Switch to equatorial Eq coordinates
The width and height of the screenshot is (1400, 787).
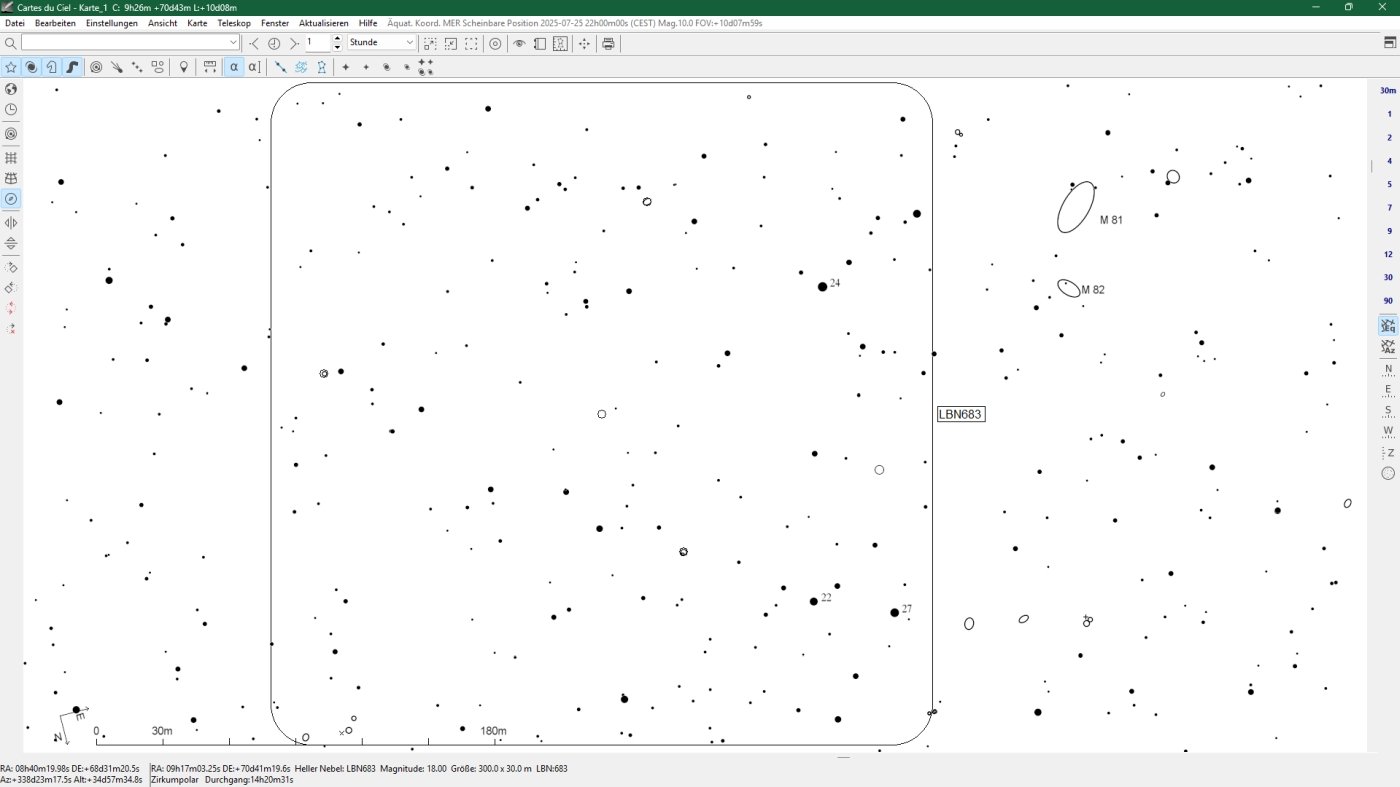coord(1388,326)
